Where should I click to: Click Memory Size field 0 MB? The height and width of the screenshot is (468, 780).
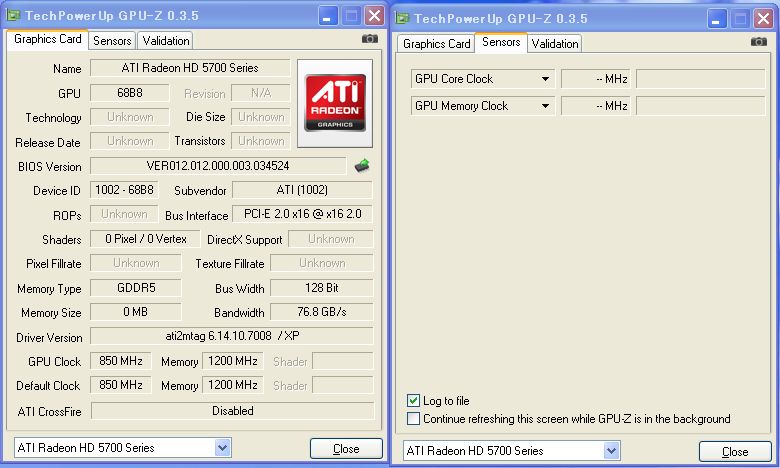click(136, 312)
